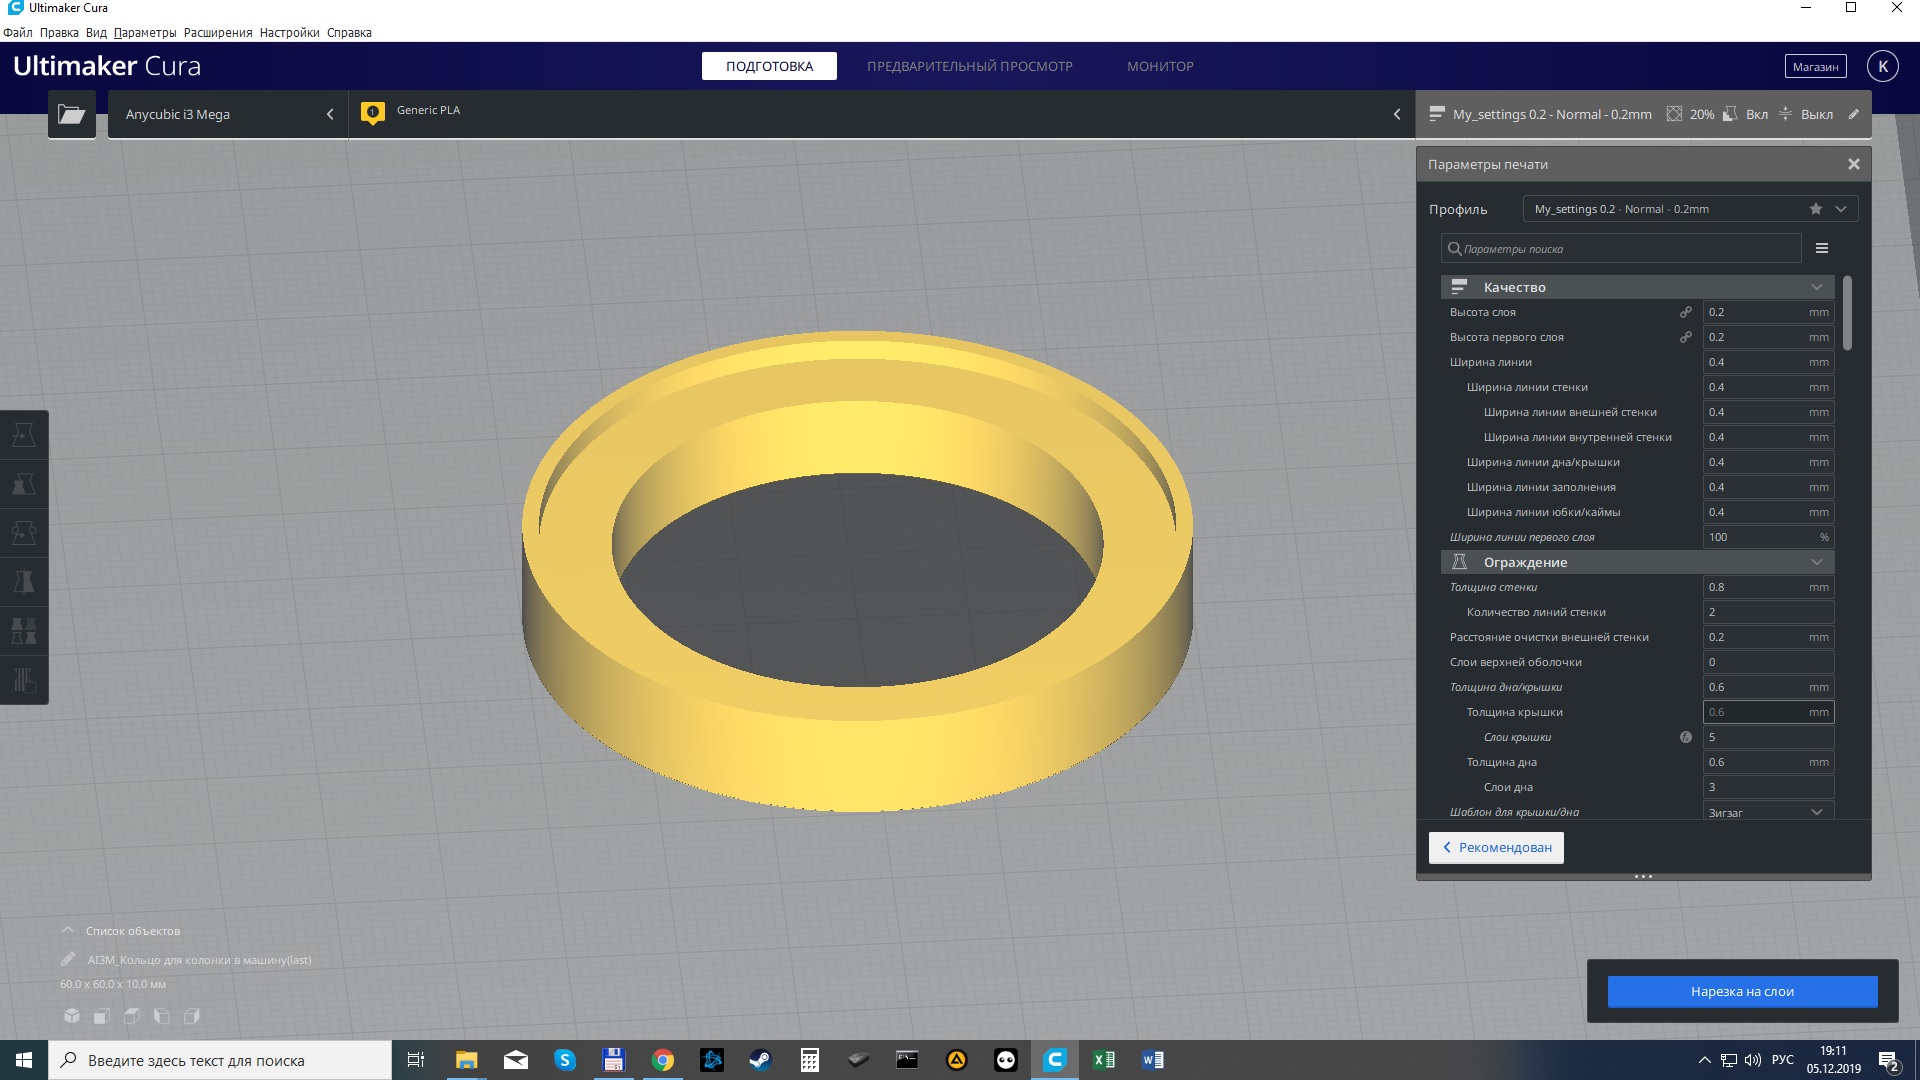Image resolution: width=1920 pixels, height=1080 pixels.
Task: Click the Толщина стенки value field
Action: (x=1768, y=587)
